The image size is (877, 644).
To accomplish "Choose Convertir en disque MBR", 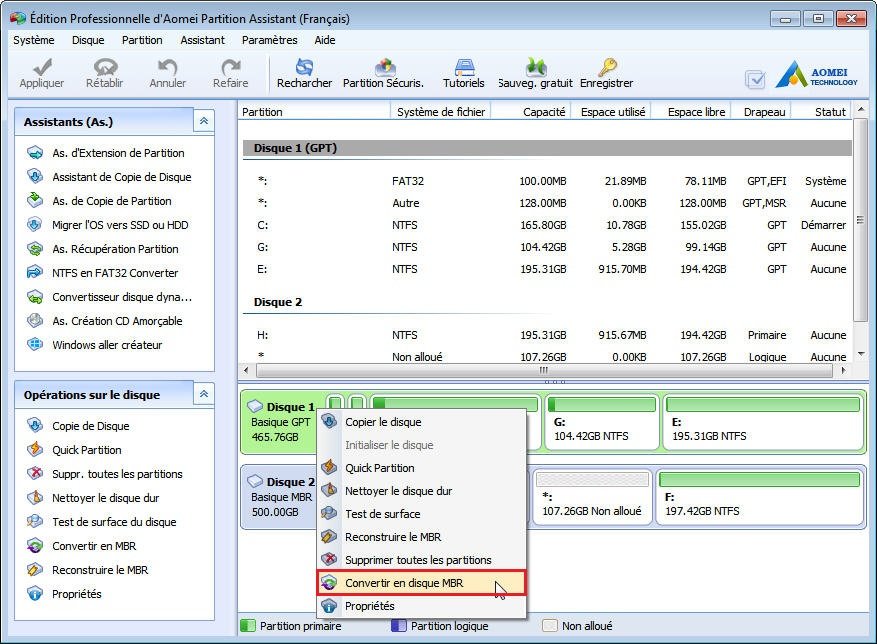I will 422,583.
